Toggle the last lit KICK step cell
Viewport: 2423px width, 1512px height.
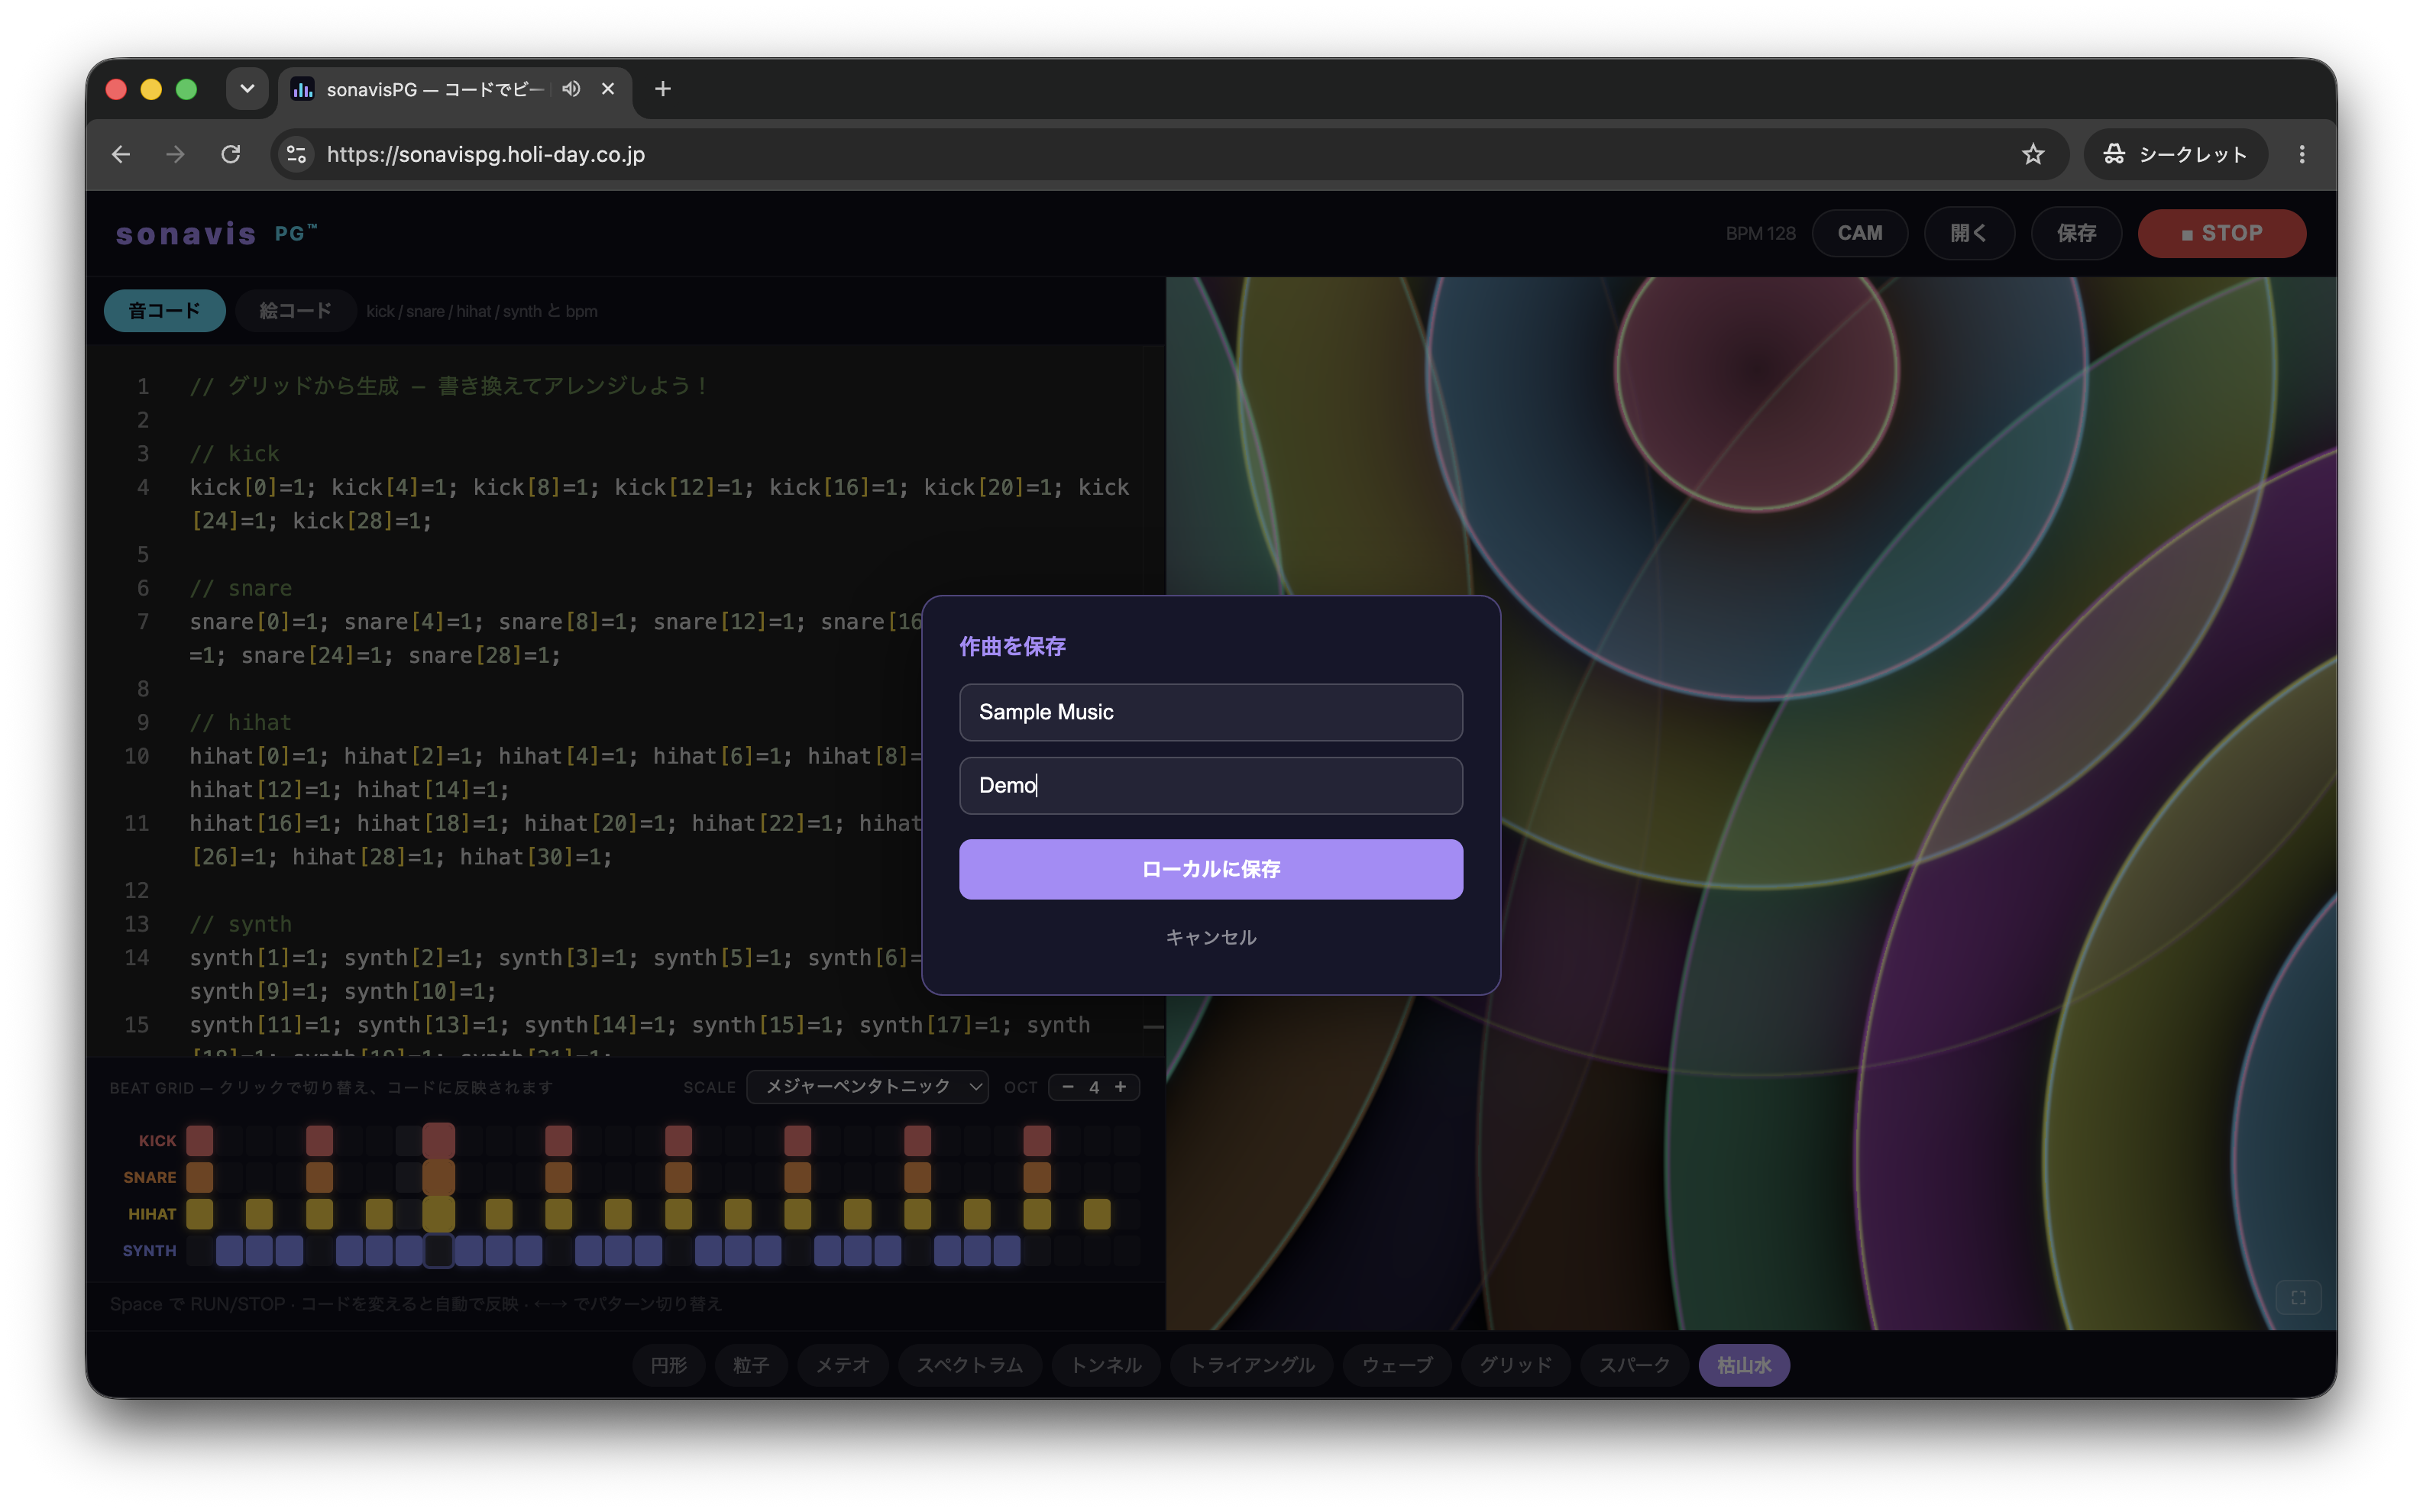tap(1037, 1140)
